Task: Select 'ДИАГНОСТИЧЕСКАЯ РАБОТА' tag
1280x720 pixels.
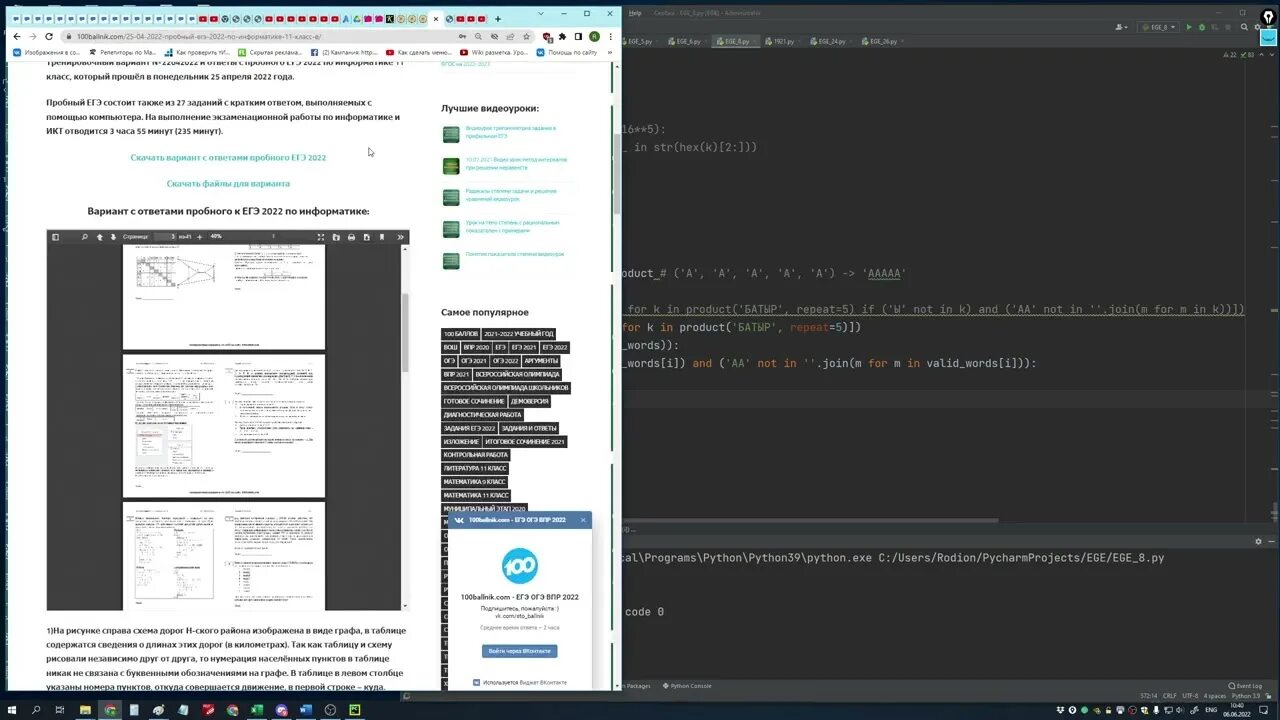Action: coord(482,414)
